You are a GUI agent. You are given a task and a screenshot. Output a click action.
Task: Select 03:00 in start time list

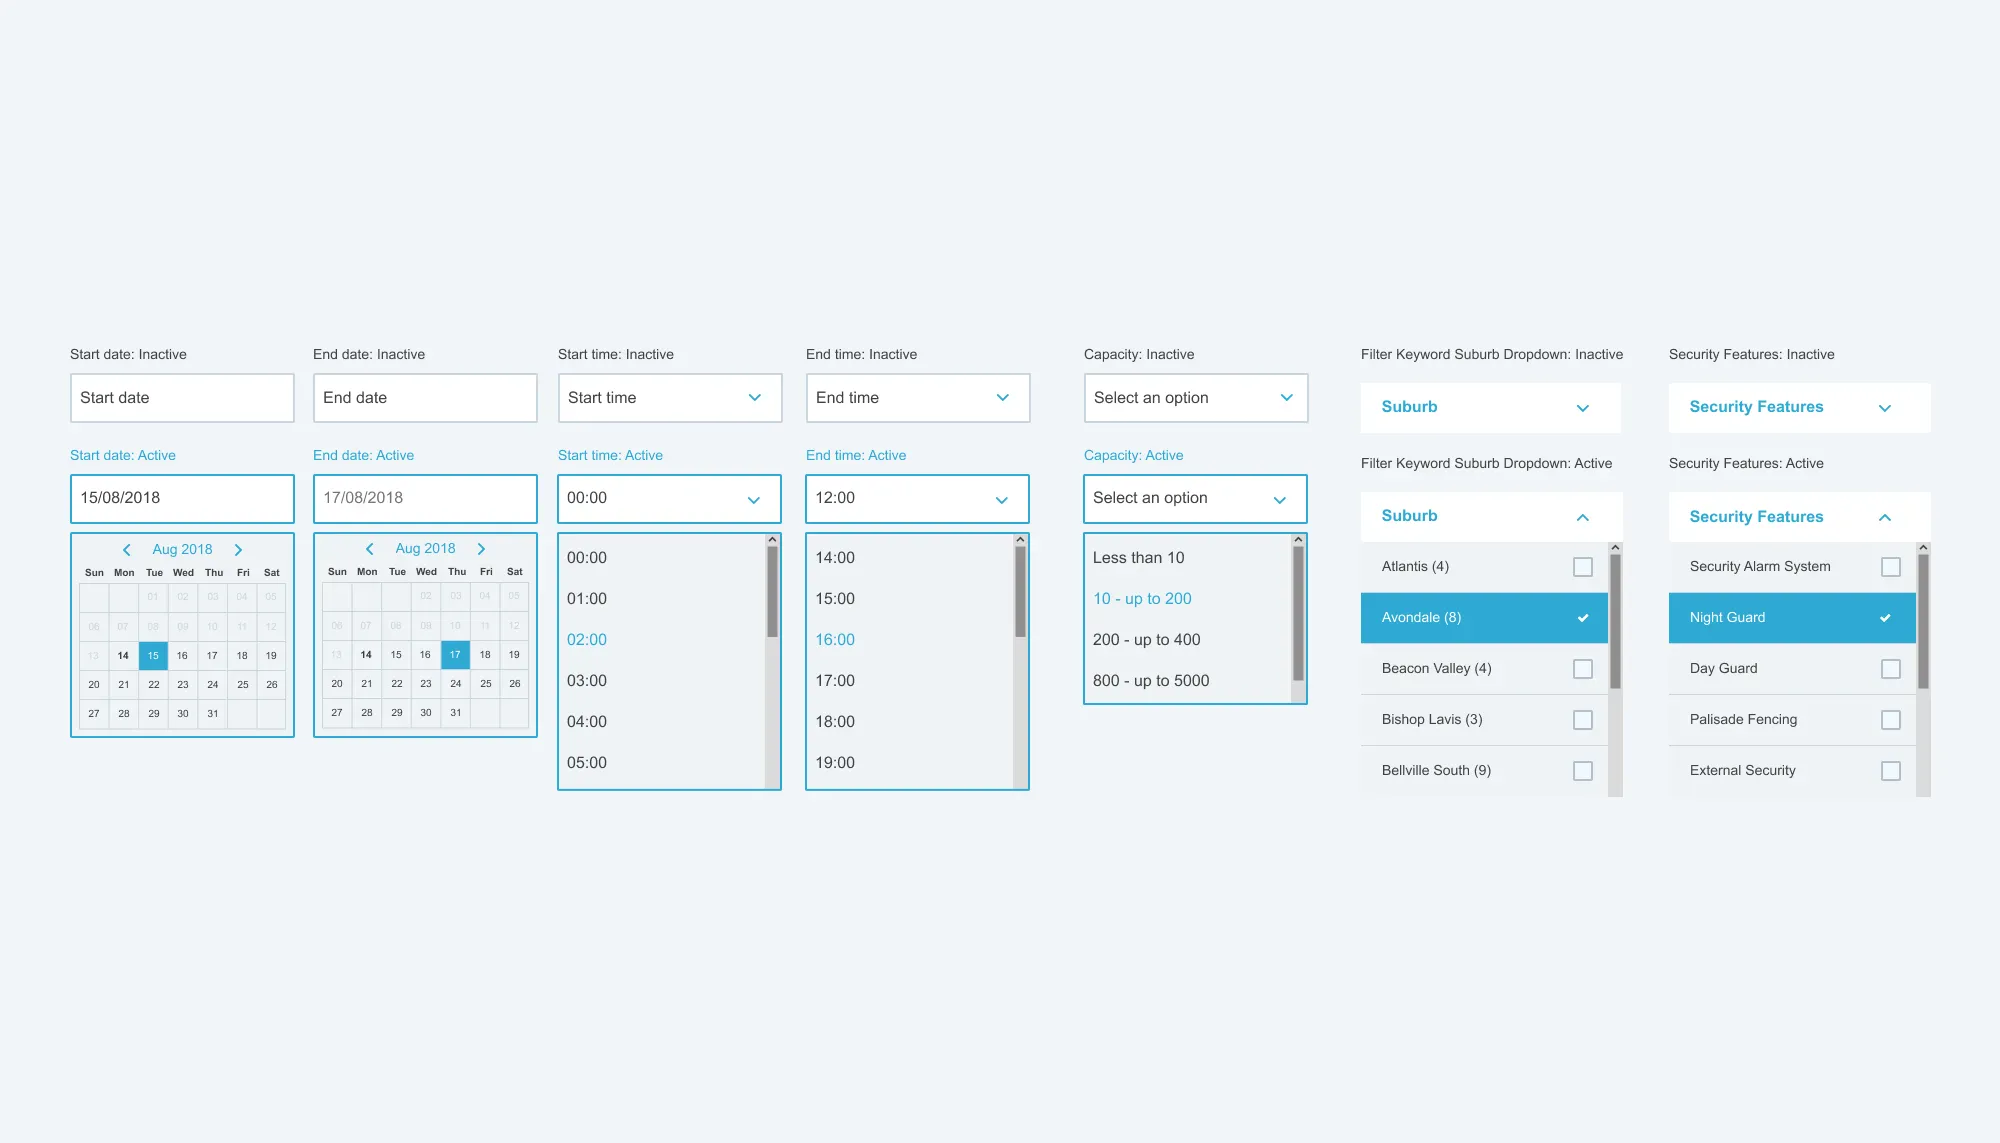point(587,681)
